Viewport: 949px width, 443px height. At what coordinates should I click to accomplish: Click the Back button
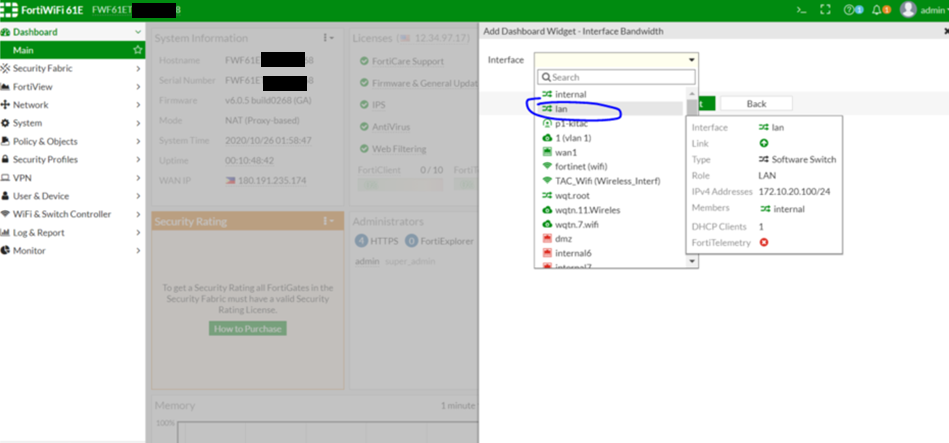click(755, 104)
